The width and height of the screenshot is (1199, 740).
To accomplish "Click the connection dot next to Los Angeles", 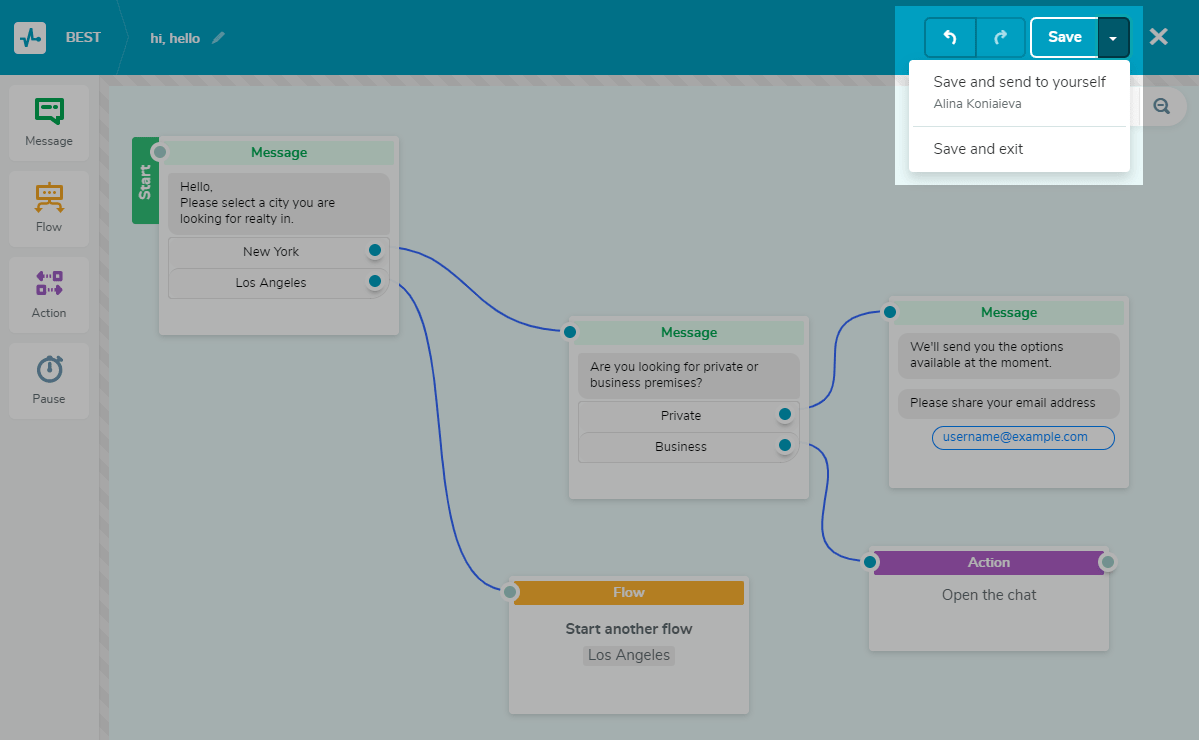I will (374, 282).
